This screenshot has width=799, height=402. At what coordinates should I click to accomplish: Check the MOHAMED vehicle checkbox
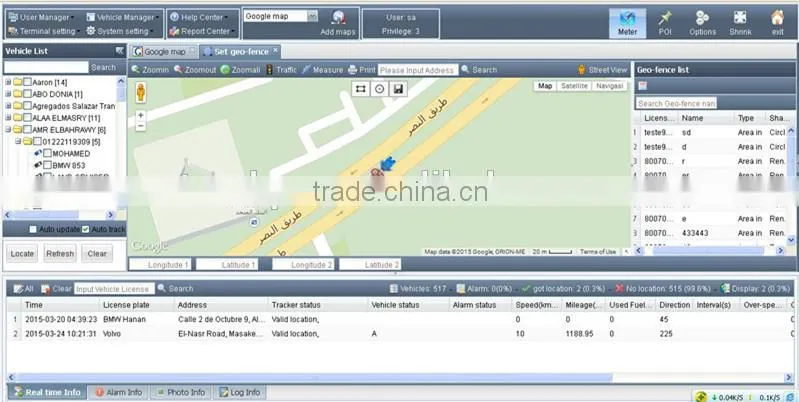[x=47, y=153]
